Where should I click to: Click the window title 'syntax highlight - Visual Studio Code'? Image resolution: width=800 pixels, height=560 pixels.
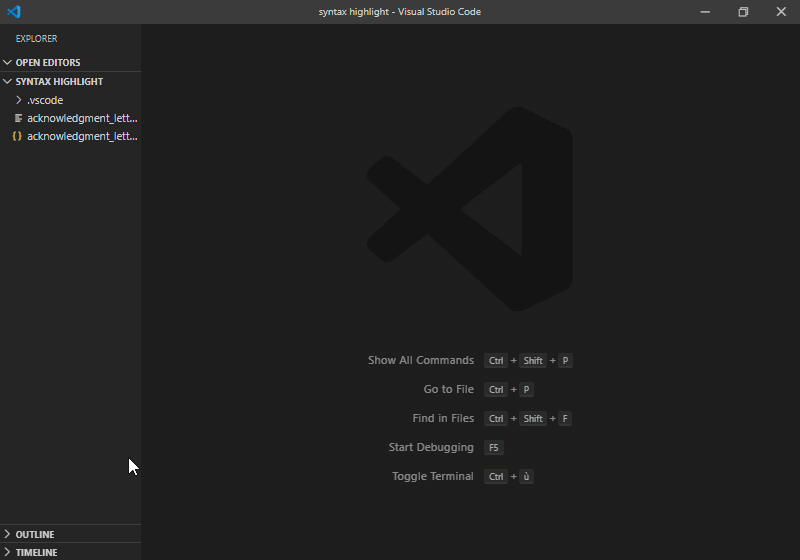click(x=399, y=12)
